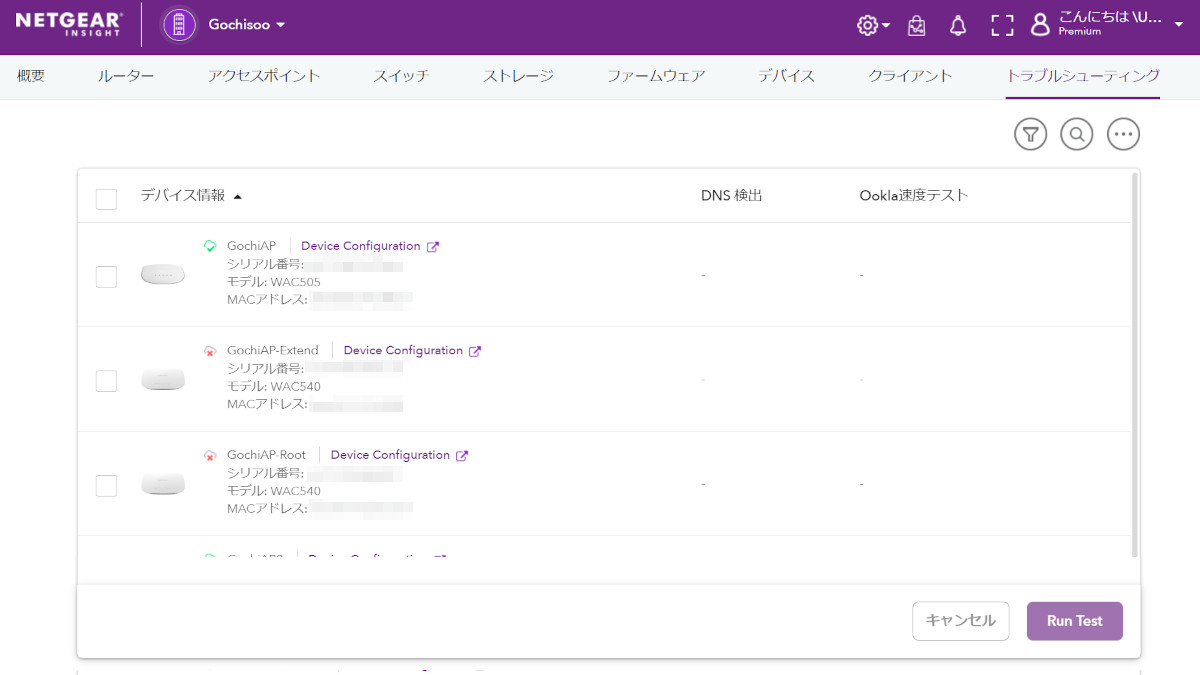The height and width of the screenshot is (675, 1200).
Task: Click the user profile avatar icon
Action: click(x=1041, y=25)
